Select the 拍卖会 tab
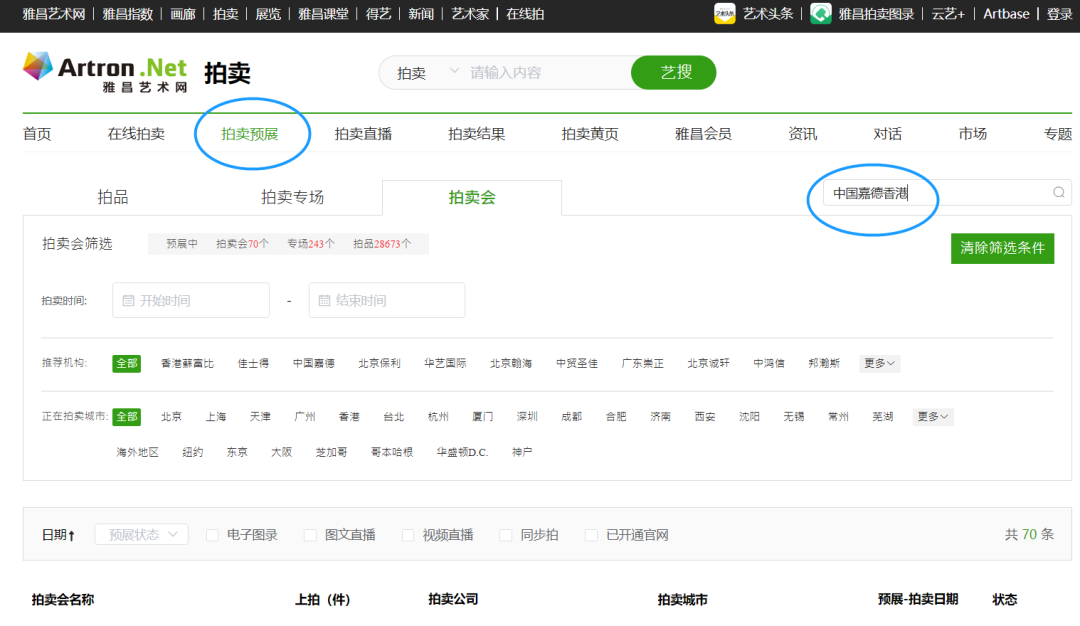 [x=472, y=198]
